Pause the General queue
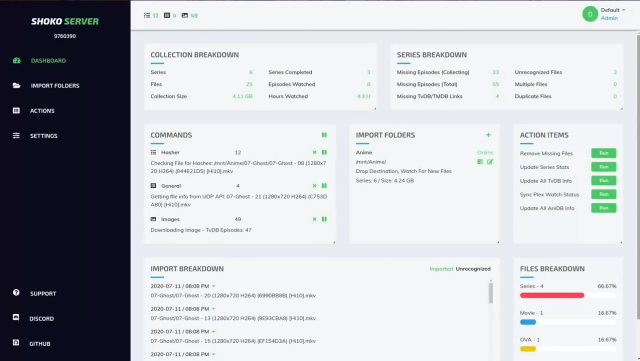640x361 pixels. point(324,186)
